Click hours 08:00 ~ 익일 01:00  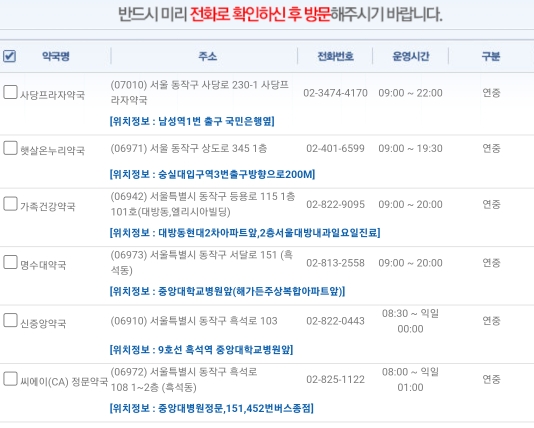[x=410, y=379]
